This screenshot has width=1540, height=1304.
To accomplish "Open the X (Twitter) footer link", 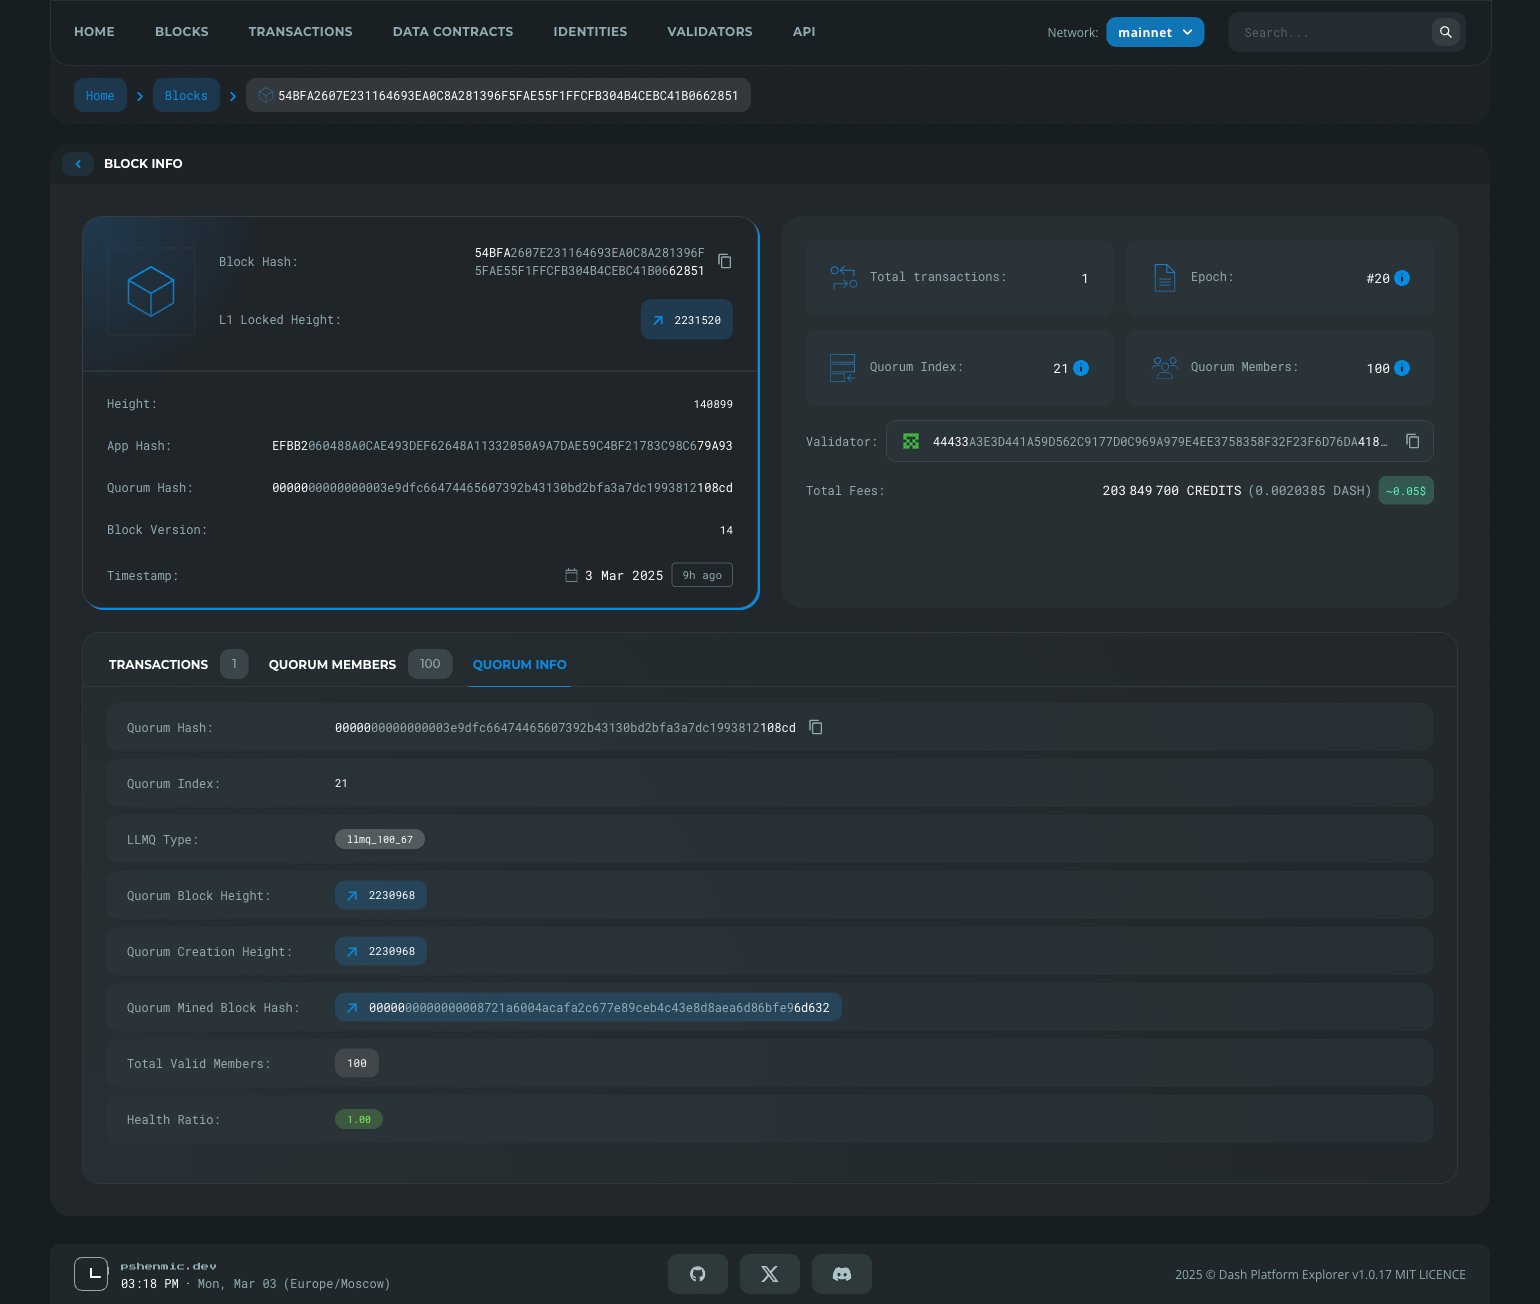I will pyautogui.click(x=769, y=1274).
